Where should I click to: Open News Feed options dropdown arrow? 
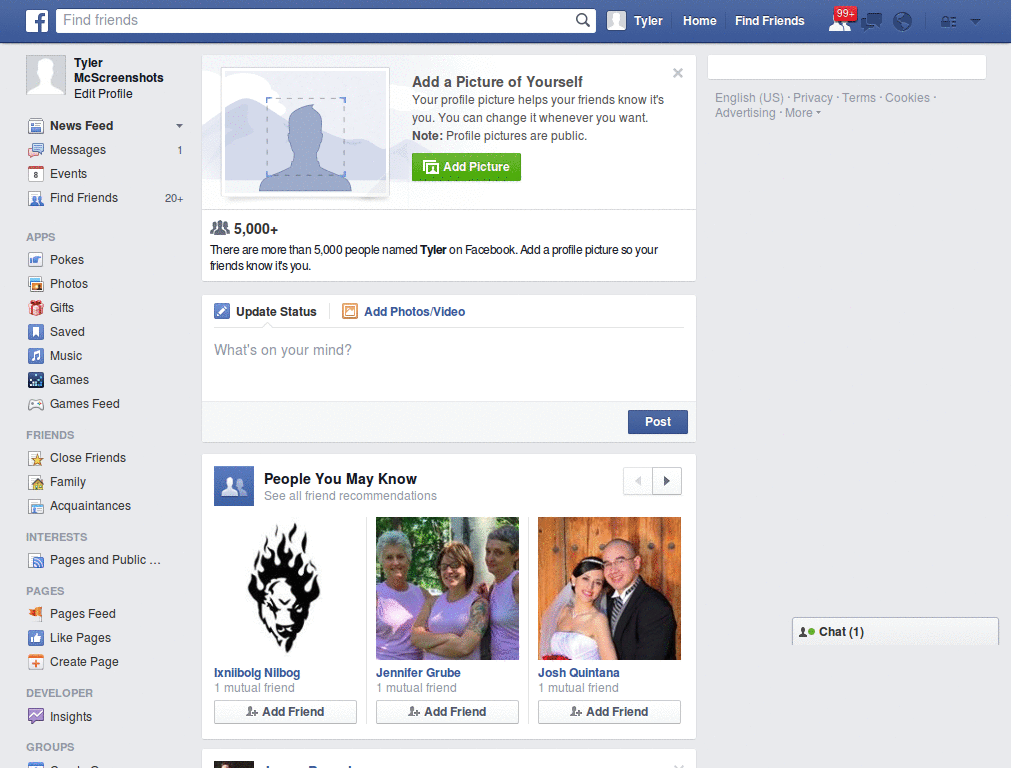[x=179, y=126]
